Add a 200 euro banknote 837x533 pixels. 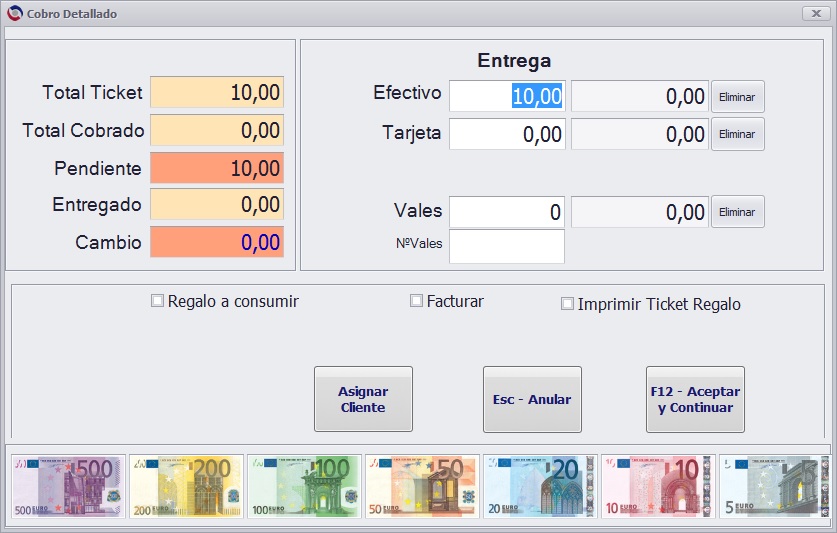(x=186, y=486)
